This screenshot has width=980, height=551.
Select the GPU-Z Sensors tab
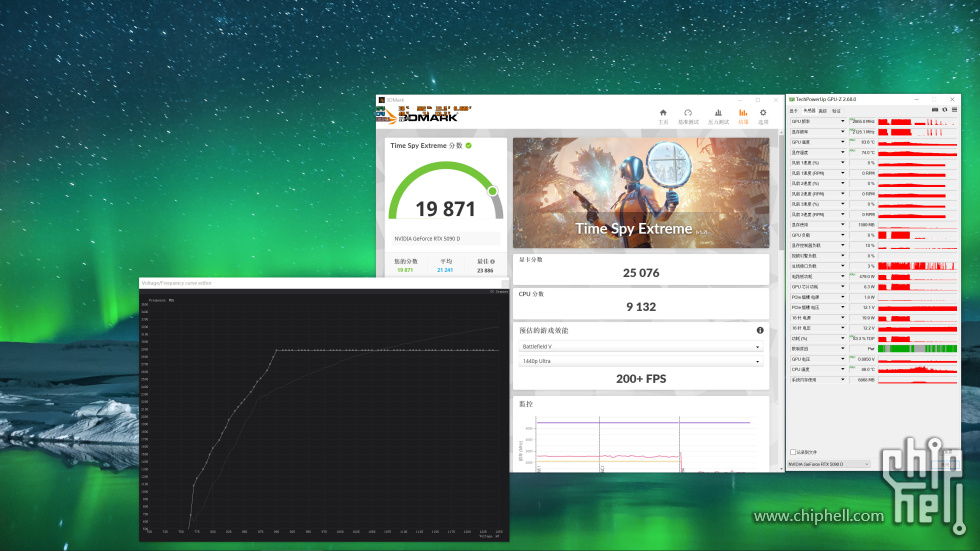pos(809,111)
